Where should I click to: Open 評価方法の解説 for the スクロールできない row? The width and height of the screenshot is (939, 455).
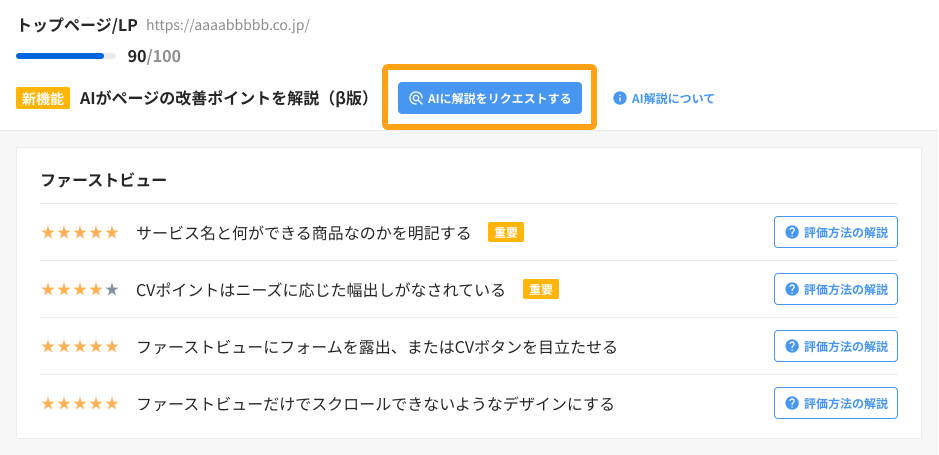[x=836, y=403]
